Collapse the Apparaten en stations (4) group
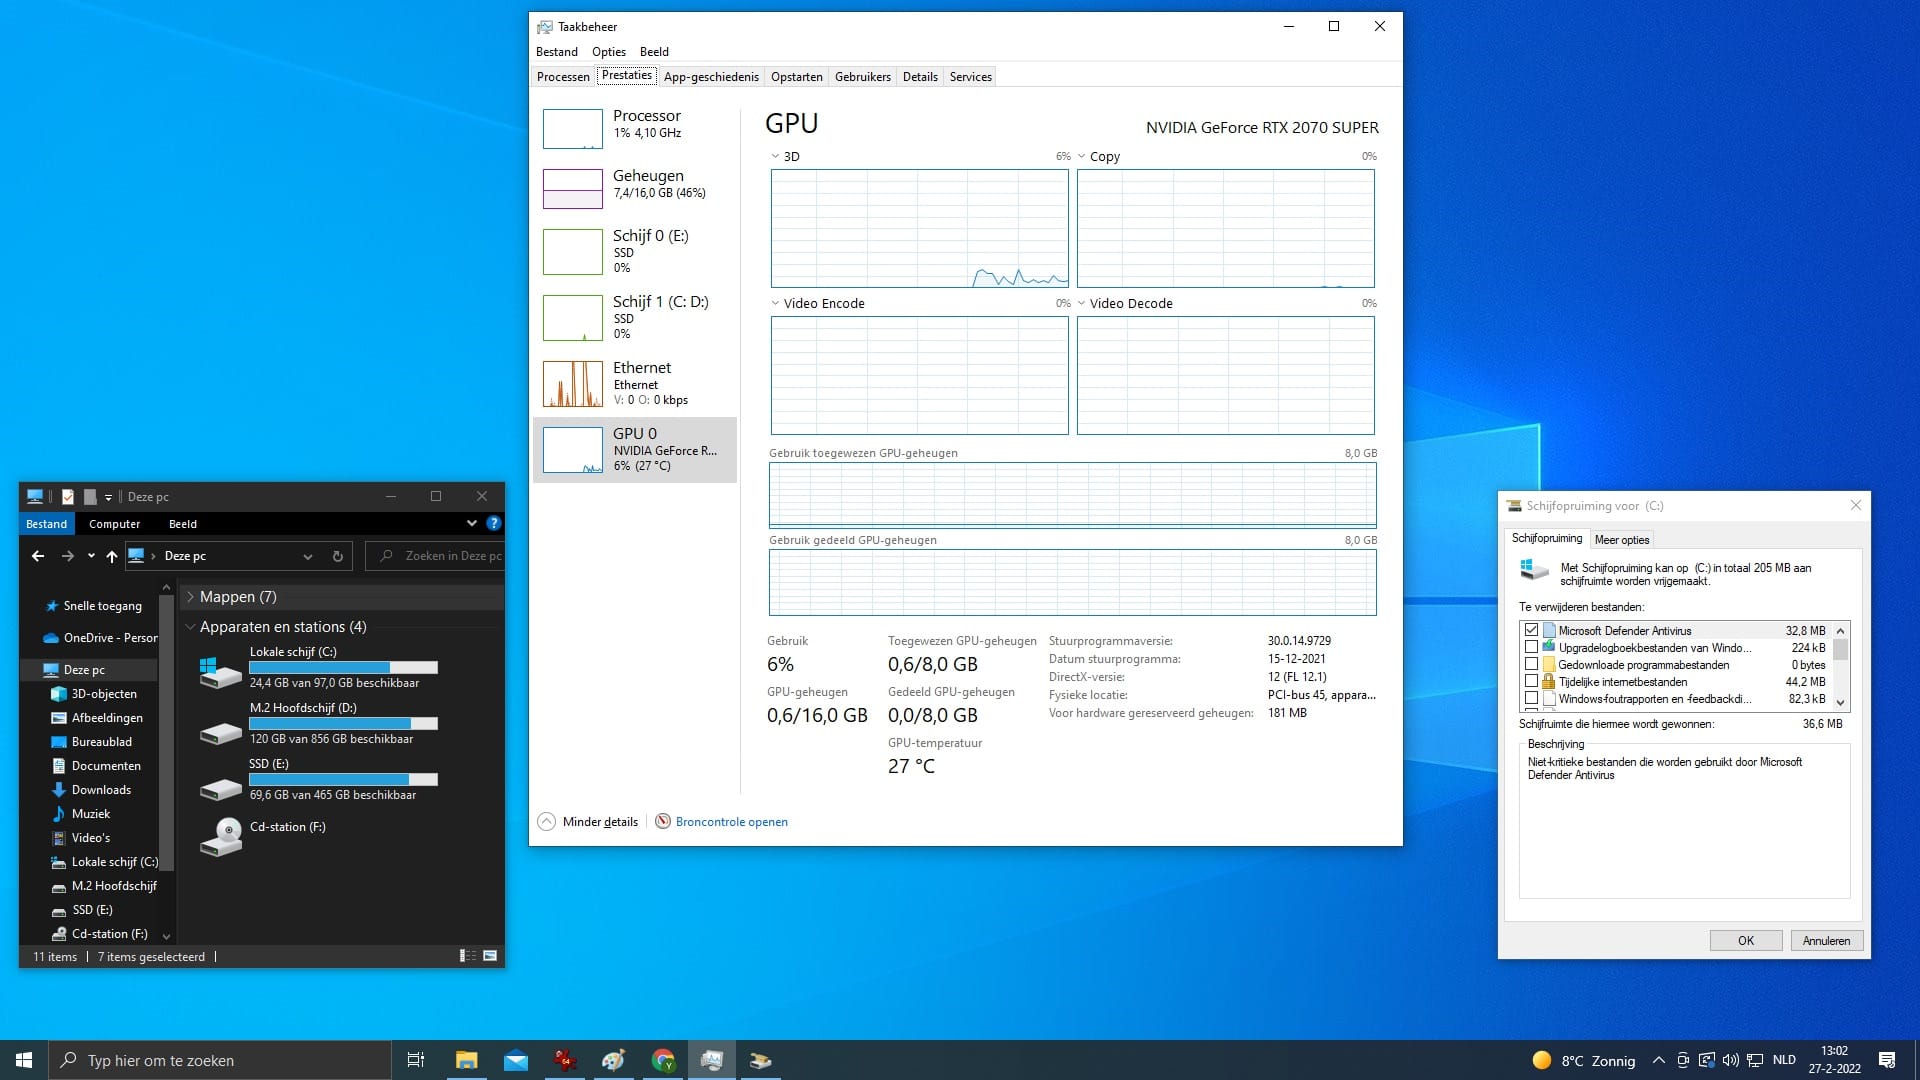The width and height of the screenshot is (1920, 1080). point(190,627)
